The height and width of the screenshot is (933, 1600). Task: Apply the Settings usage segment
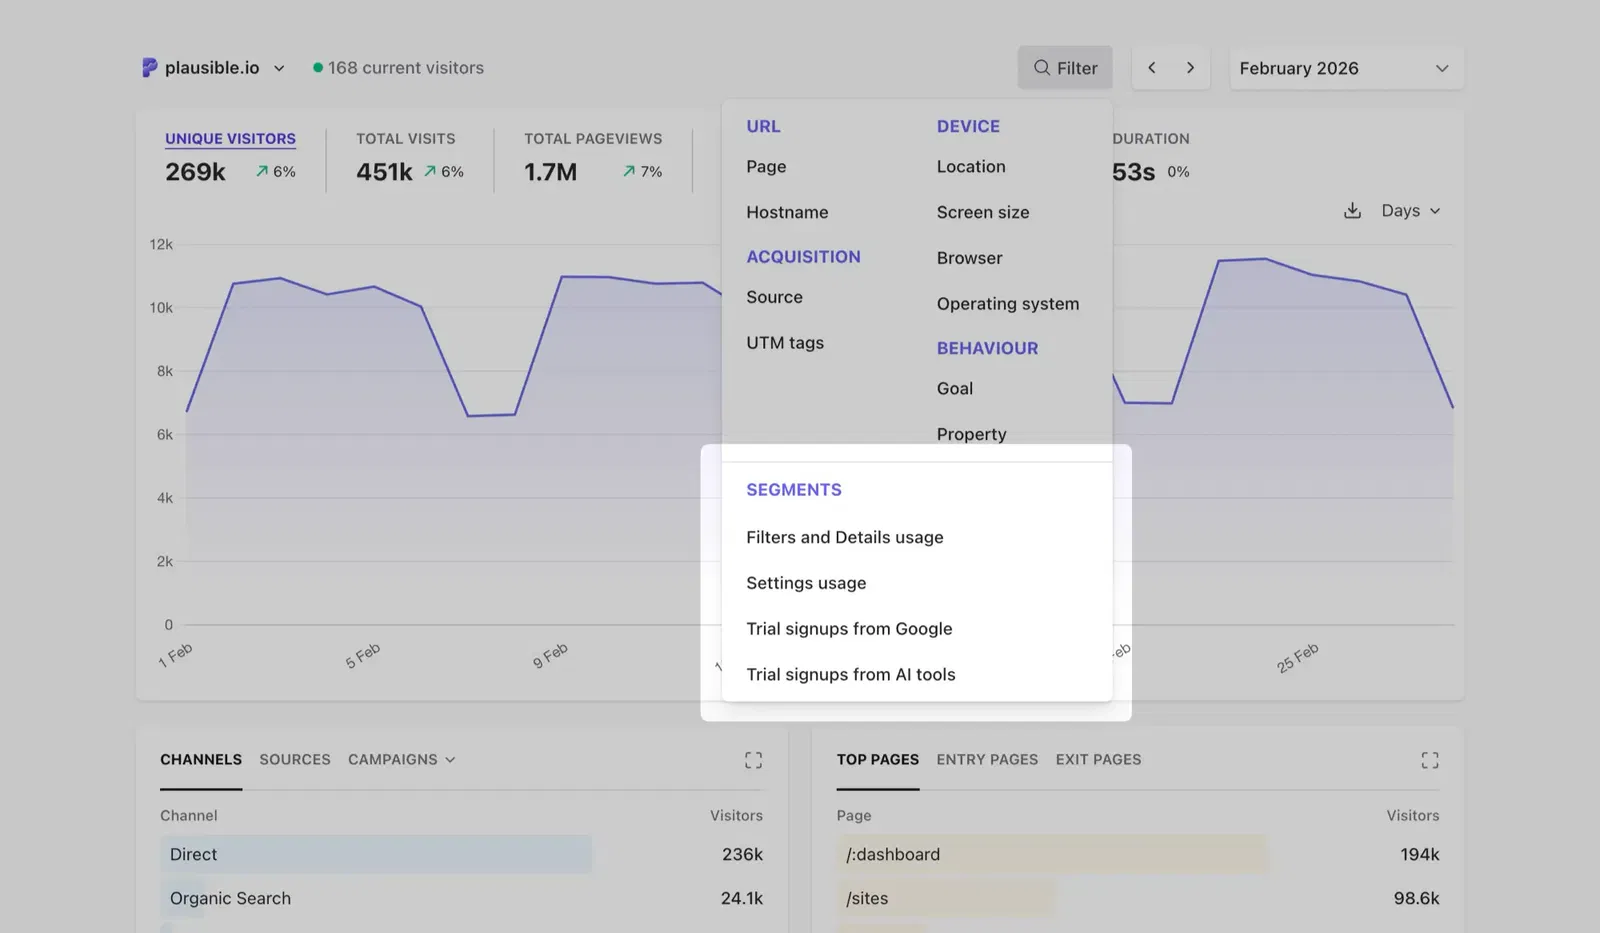pyautogui.click(x=806, y=583)
